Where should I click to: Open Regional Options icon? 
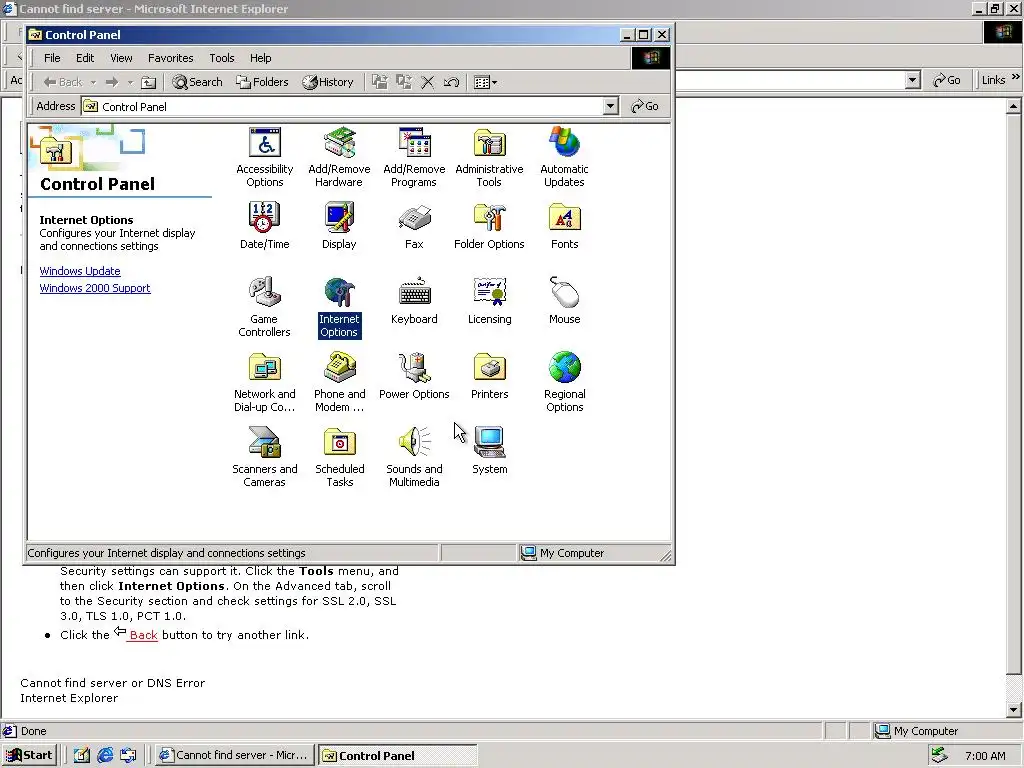564,382
